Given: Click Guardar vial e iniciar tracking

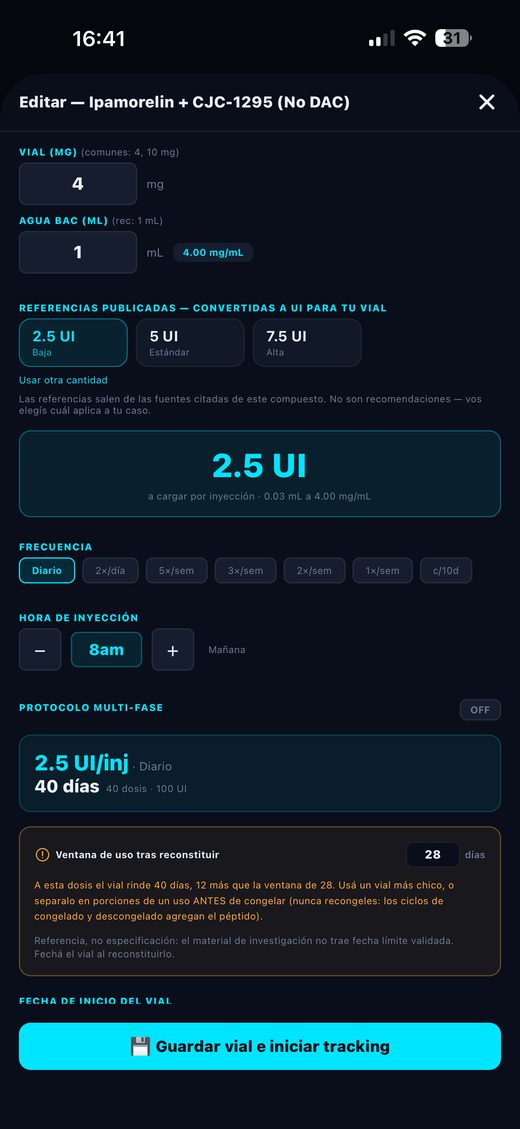Looking at the screenshot, I should (x=260, y=1046).
